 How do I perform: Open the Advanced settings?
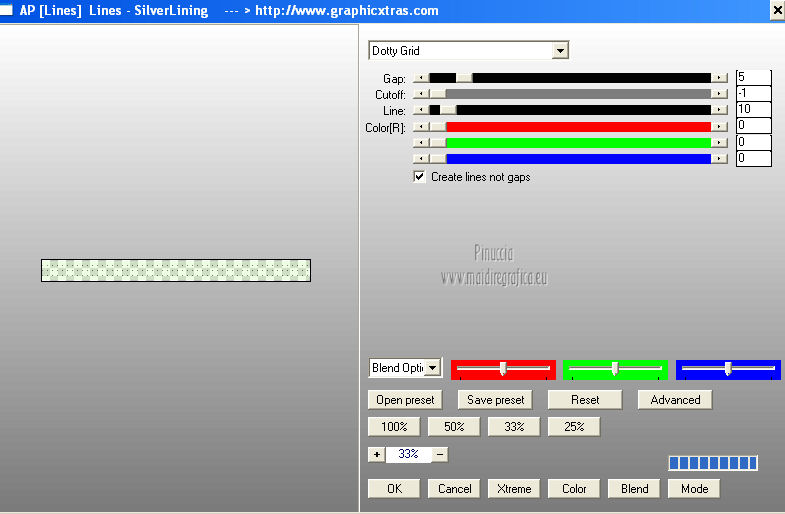point(675,400)
